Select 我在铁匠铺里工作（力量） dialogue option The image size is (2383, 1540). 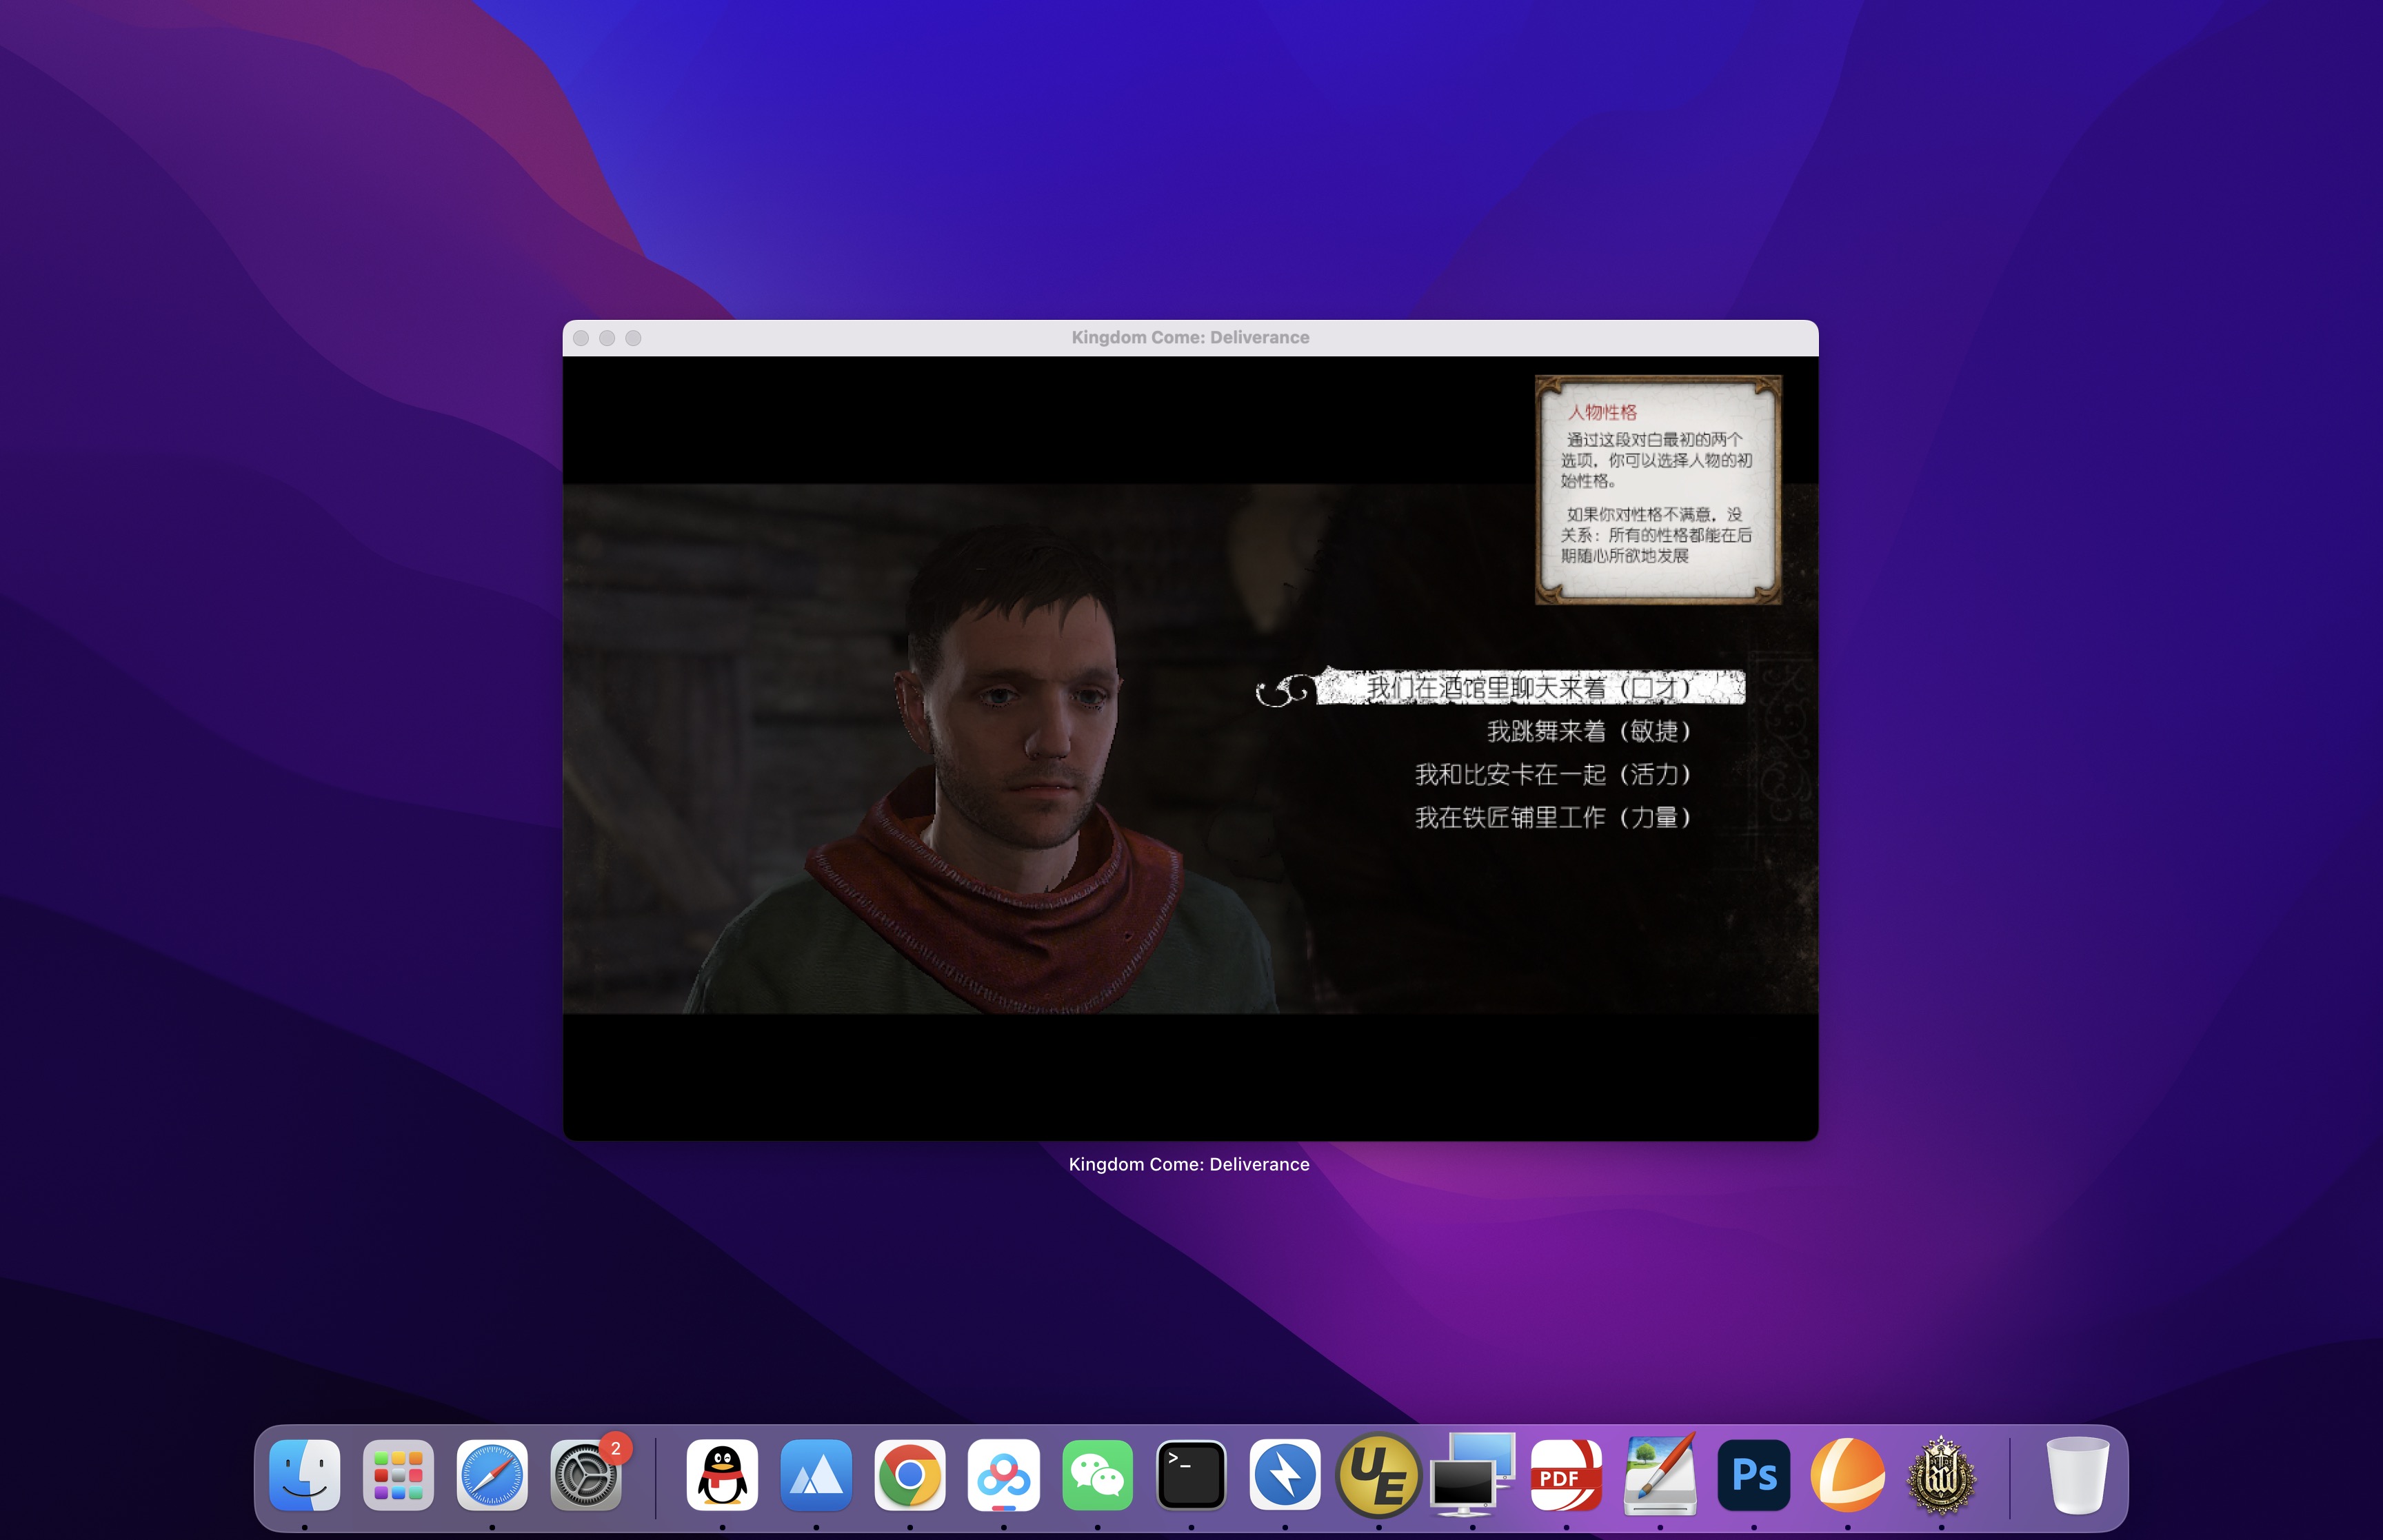[x=1553, y=818]
